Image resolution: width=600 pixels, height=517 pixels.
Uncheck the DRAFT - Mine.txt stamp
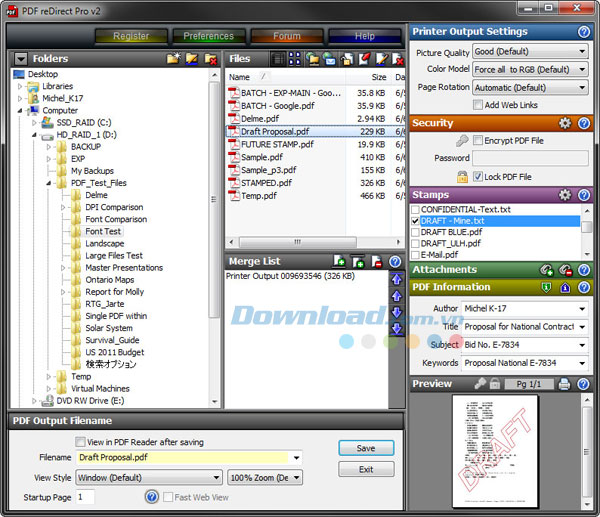click(415, 221)
